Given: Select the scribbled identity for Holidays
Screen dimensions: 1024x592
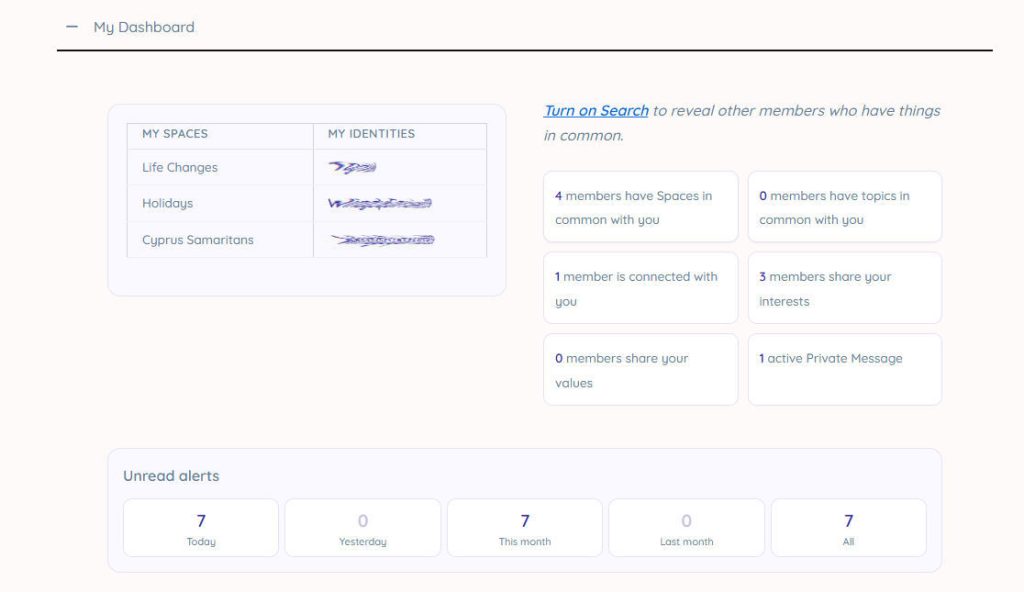Looking at the screenshot, I should tap(379, 203).
